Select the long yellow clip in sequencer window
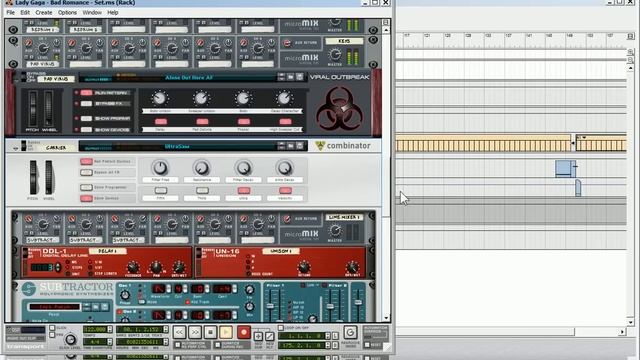The height and width of the screenshot is (360, 640). click(483, 143)
